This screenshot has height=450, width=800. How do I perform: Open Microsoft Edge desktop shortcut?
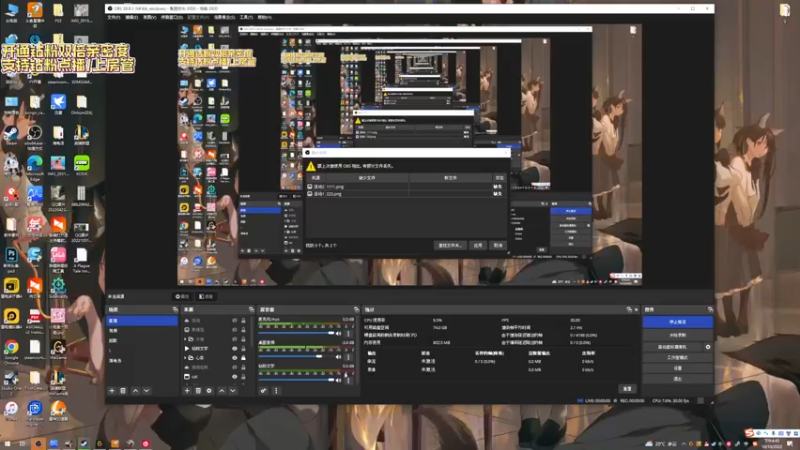(x=35, y=168)
